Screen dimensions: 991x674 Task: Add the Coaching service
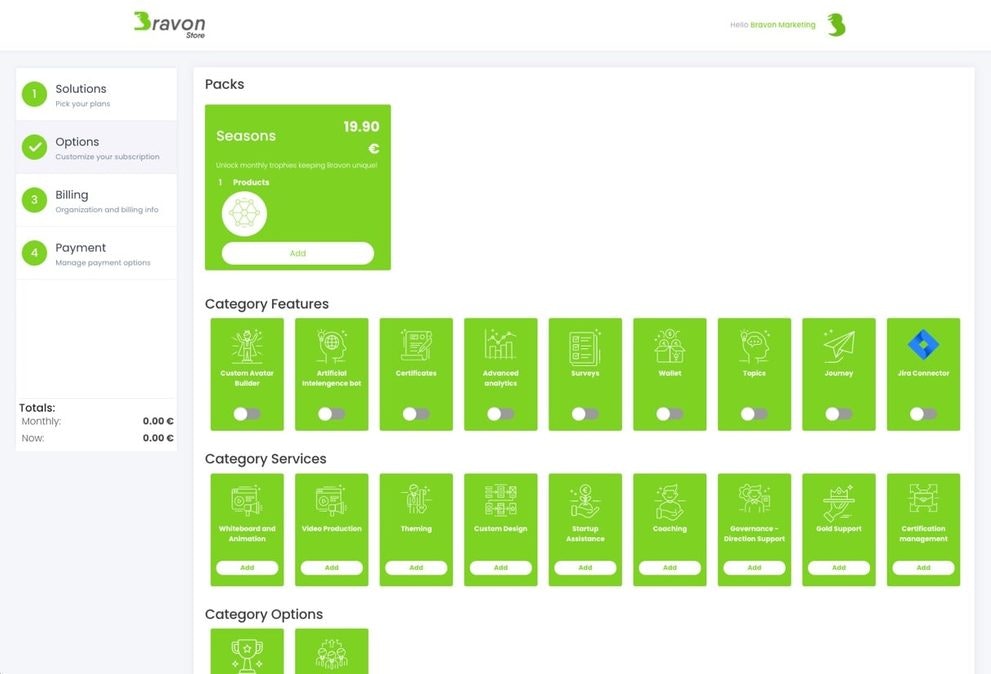coord(669,567)
